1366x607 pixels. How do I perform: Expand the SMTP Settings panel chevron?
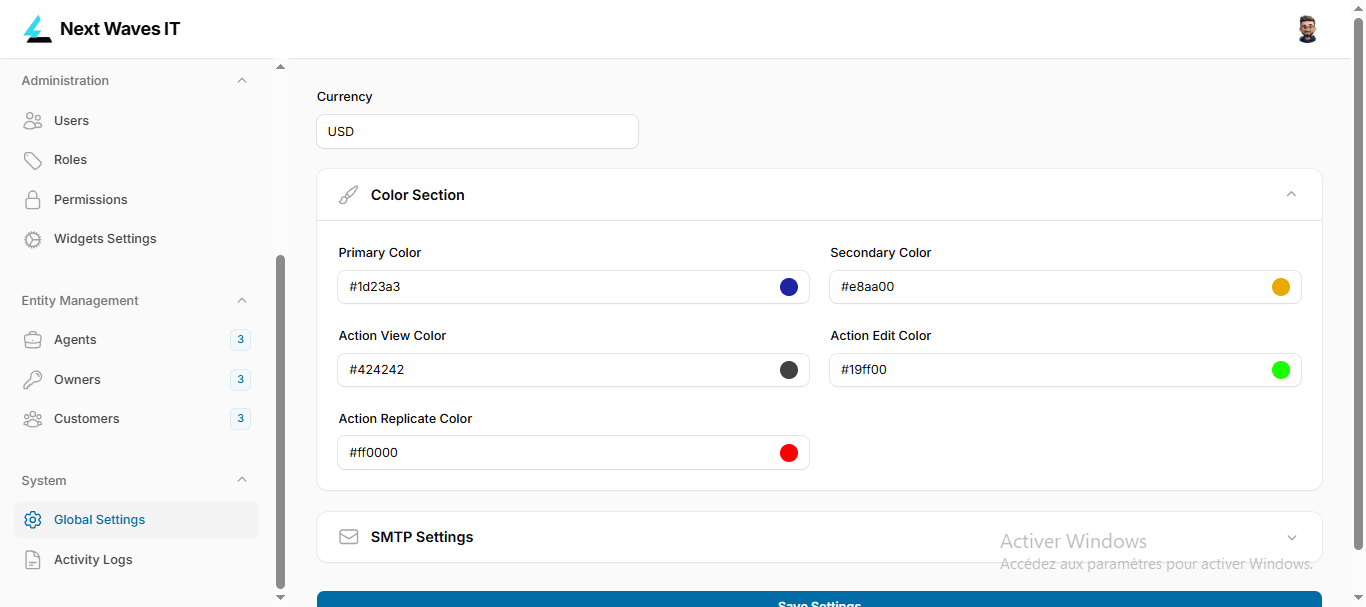click(x=1291, y=537)
